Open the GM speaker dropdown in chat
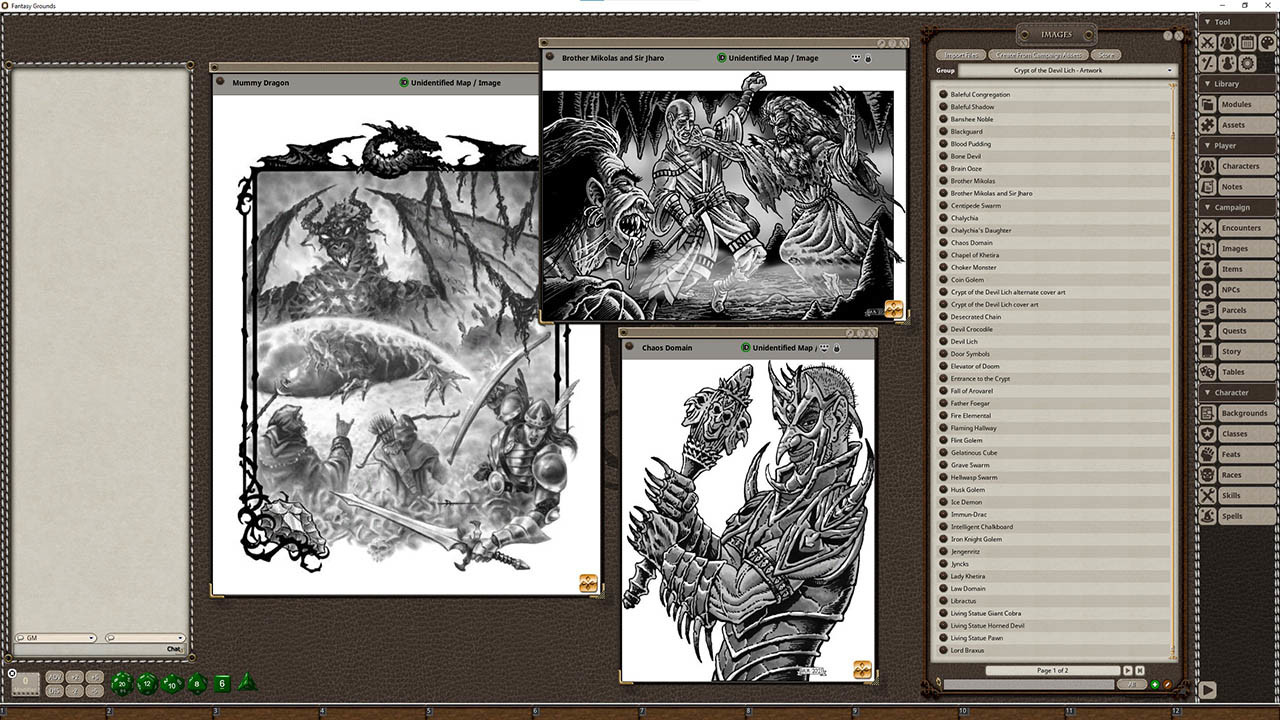The width and height of the screenshot is (1280, 720). 55,638
